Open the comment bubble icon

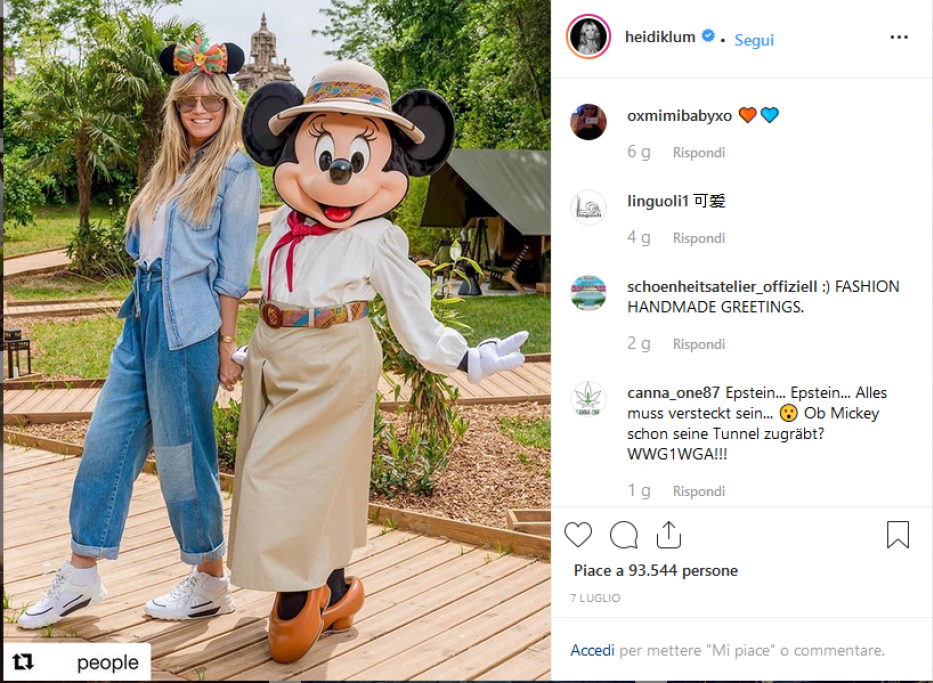point(624,534)
